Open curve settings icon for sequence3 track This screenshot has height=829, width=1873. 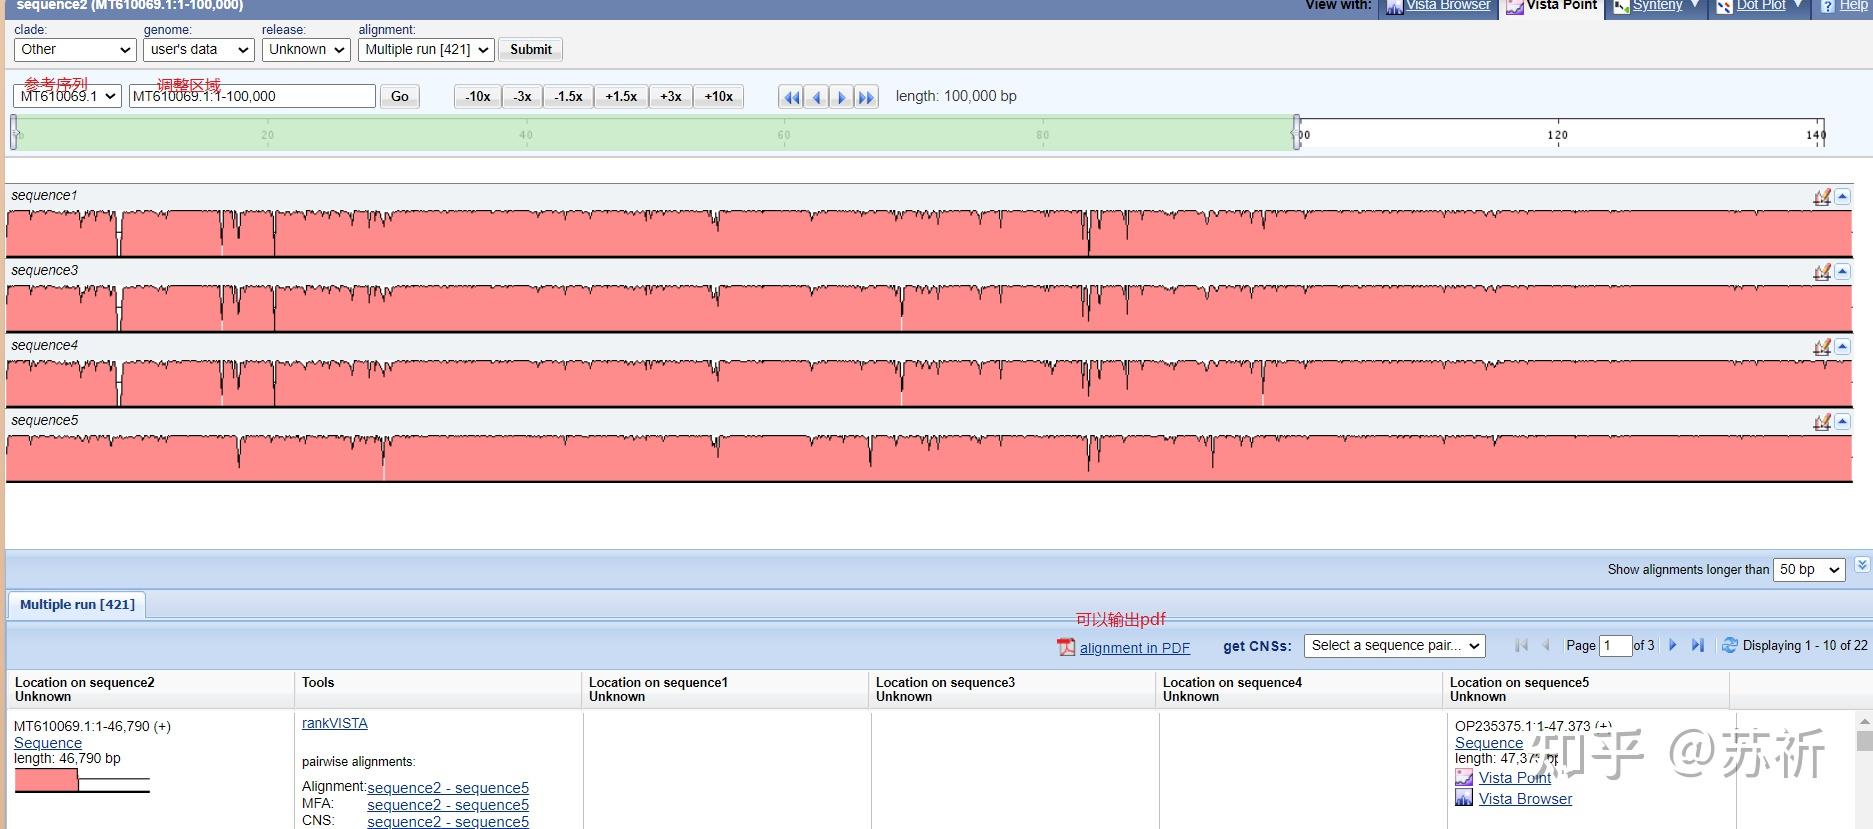[1822, 272]
